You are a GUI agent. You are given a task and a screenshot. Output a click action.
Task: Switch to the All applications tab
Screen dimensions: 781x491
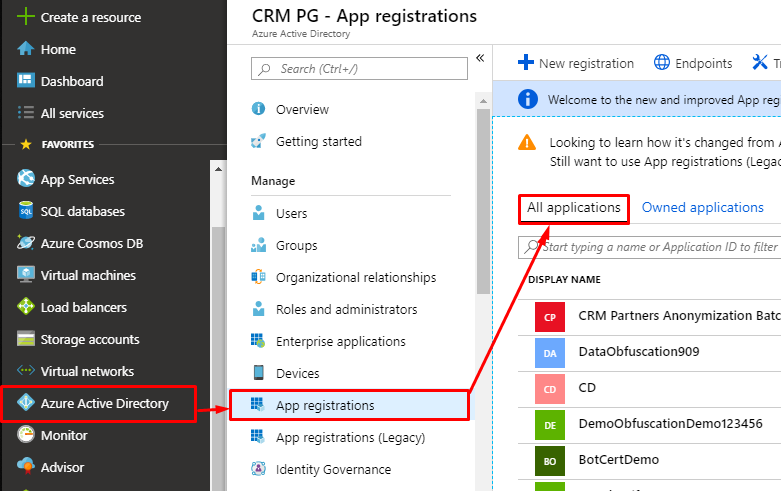574,208
